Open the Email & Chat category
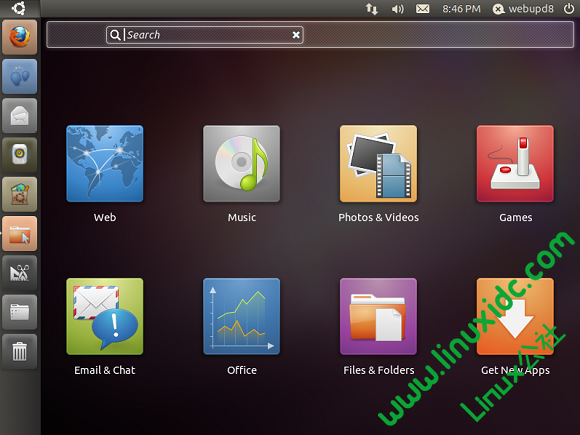The height and width of the screenshot is (435, 580). (105, 317)
